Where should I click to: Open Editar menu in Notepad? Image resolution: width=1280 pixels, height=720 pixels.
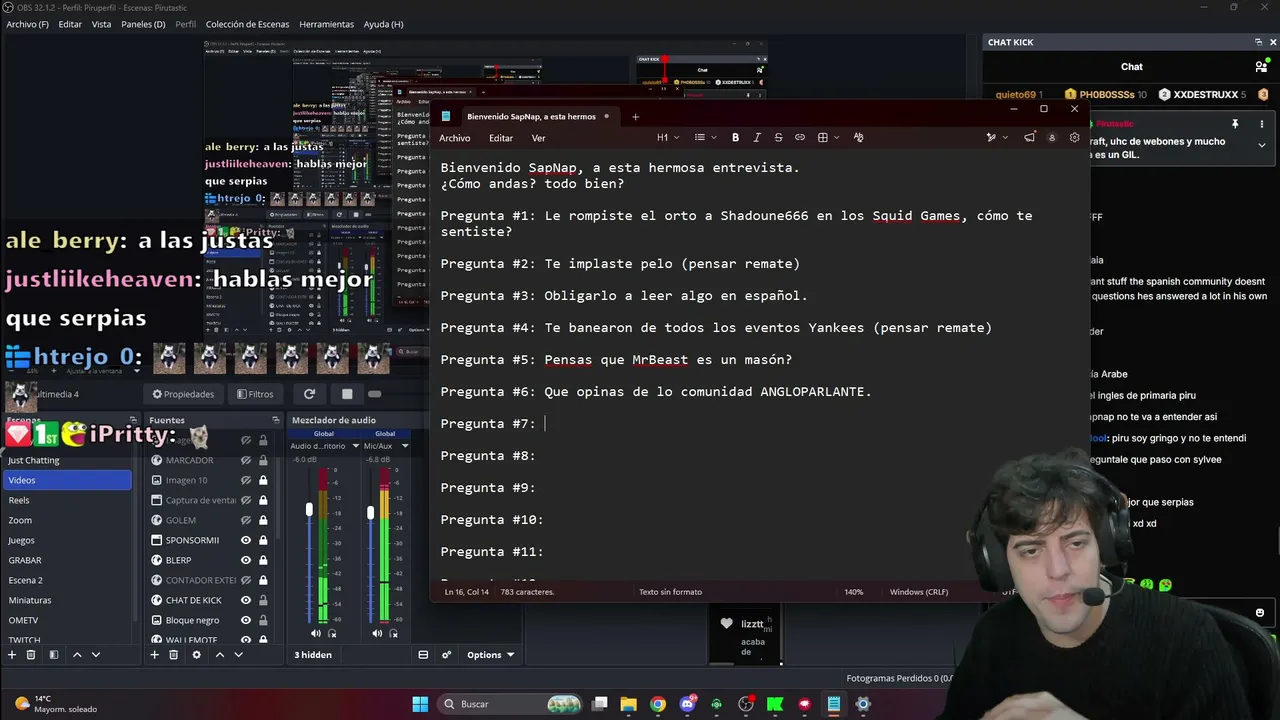pyautogui.click(x=501, y=138)
